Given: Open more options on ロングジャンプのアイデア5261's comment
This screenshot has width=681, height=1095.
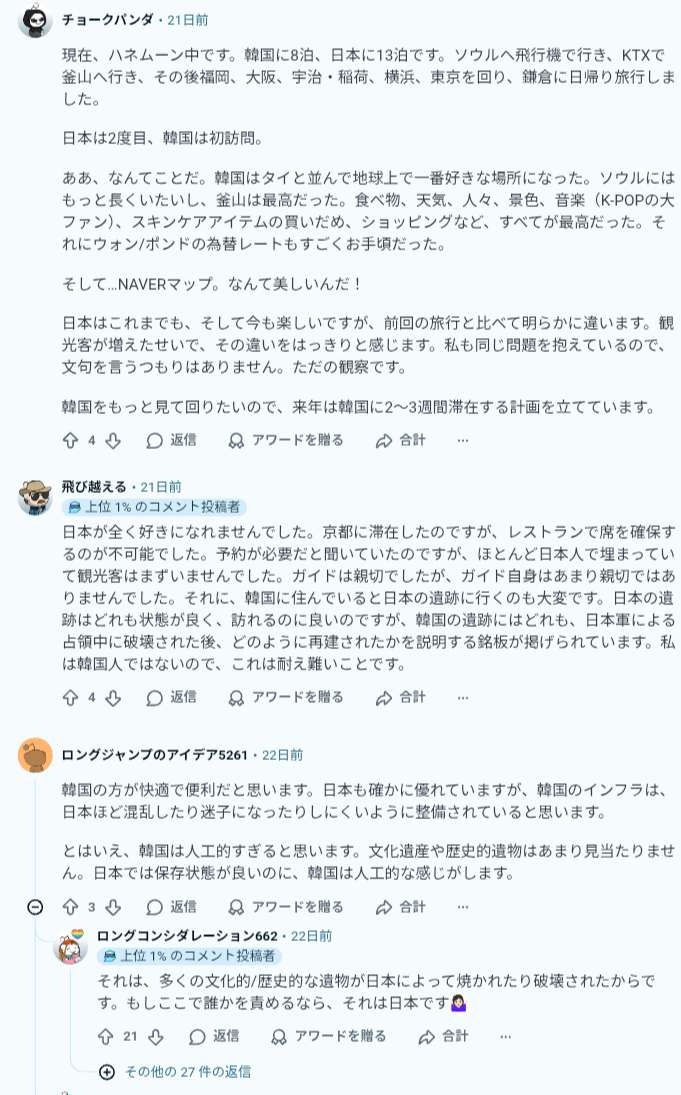Looking at the screenshot, I should (x=463, y=907).
